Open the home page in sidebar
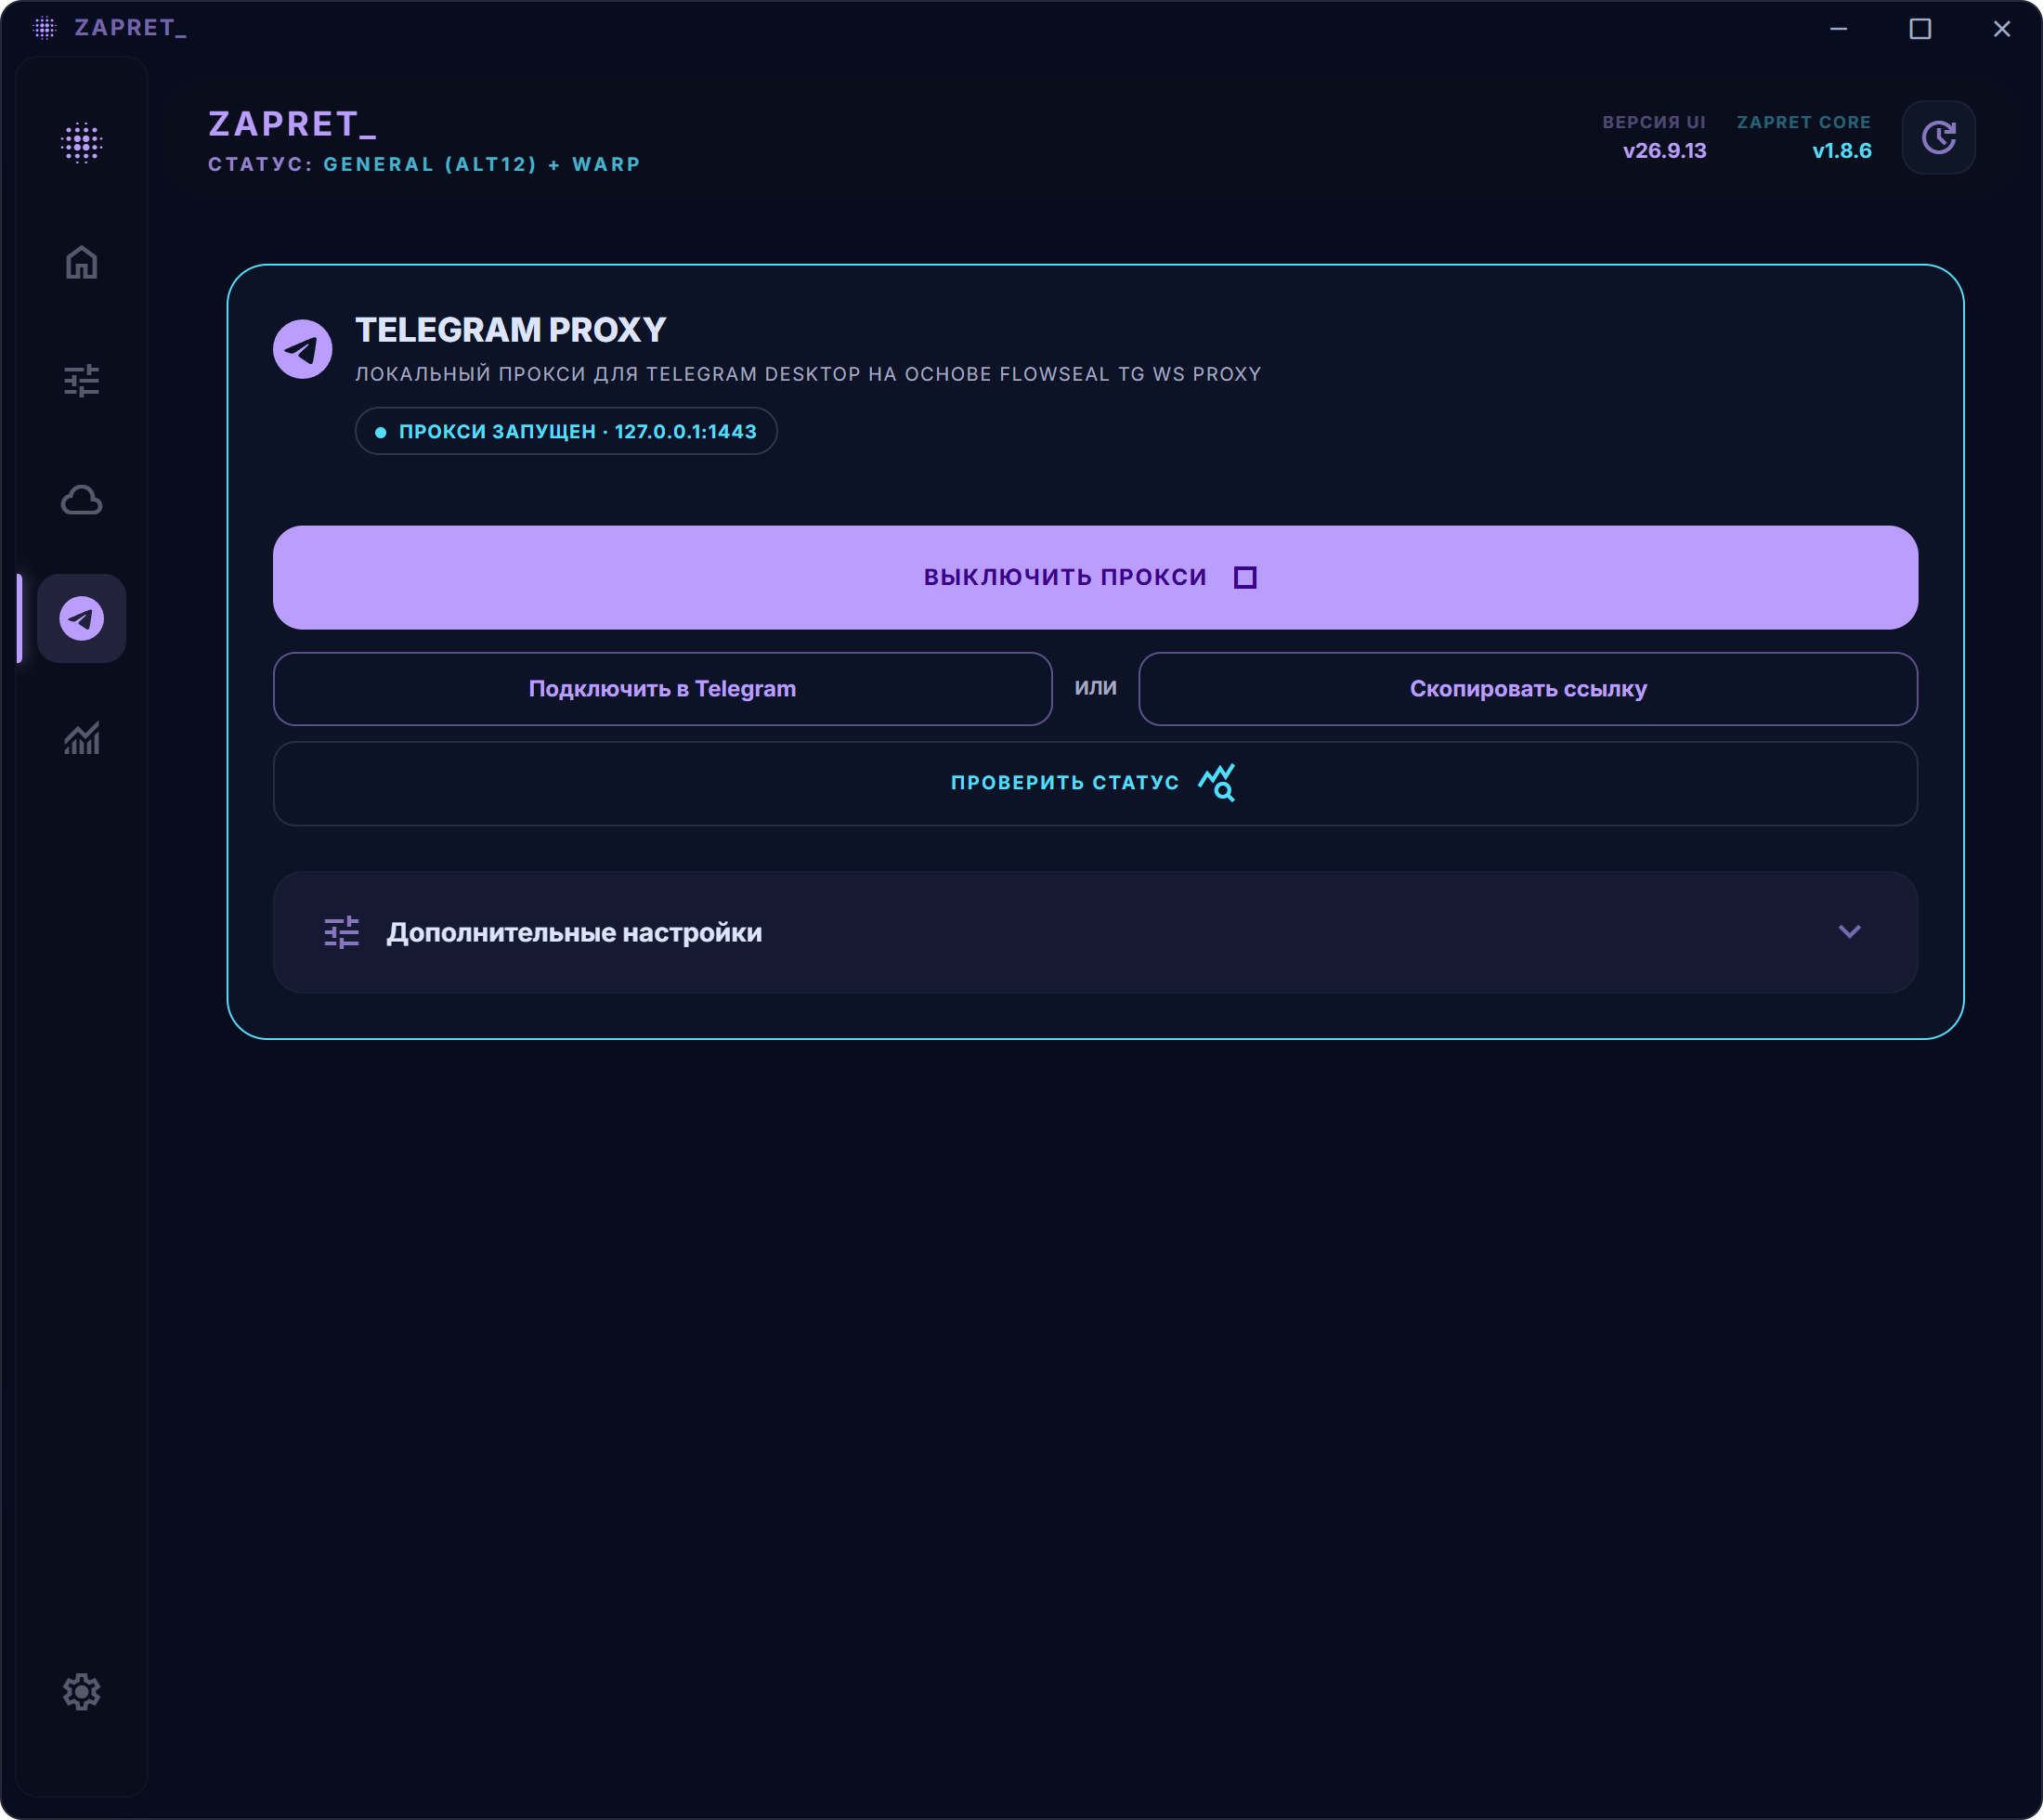Image resolution: width=2043 pixels, height=1820 pixels. [81, 262]
